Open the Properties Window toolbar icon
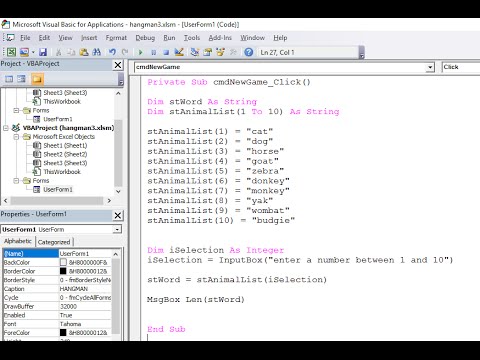This screenshot has height=360, width=480. click(x=208, y=52)
